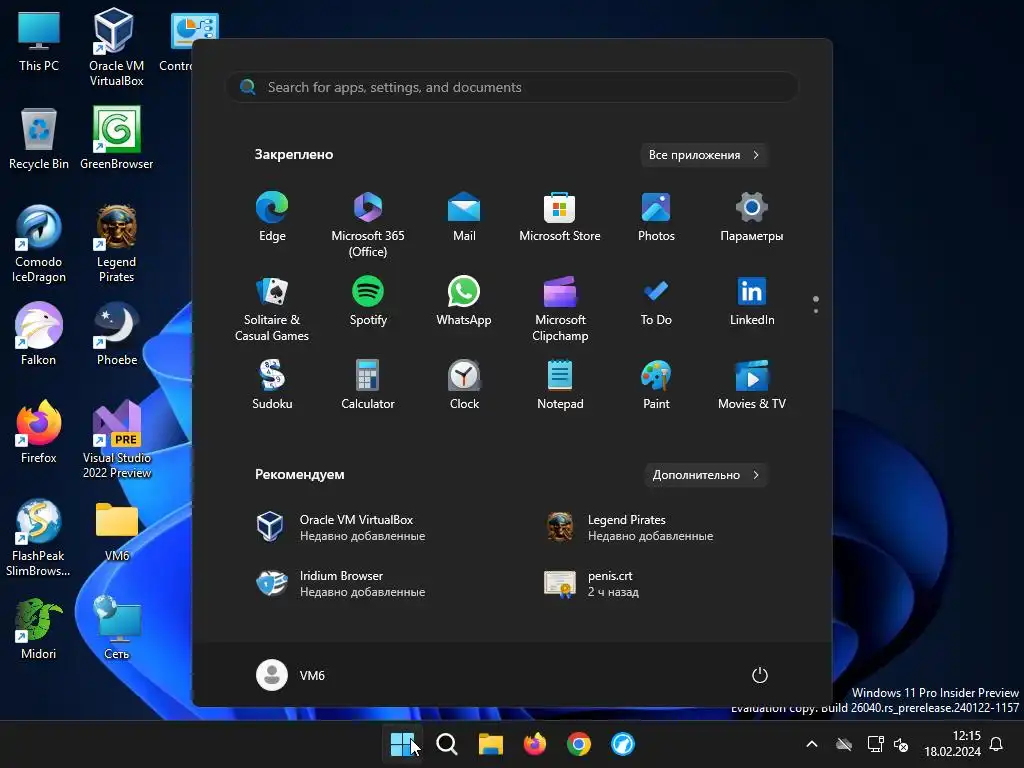Select This PC desktop icon
Screen dimensions: 1024x768
(x=39, y=41)
